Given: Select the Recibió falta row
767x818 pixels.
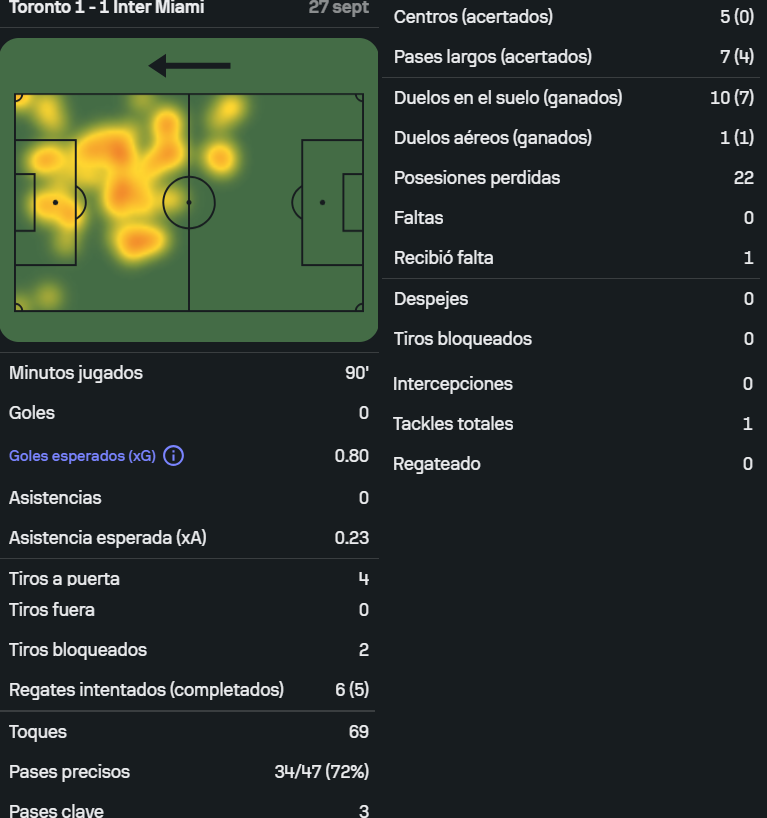Looking at the screenshot, I should pos(573,258).
